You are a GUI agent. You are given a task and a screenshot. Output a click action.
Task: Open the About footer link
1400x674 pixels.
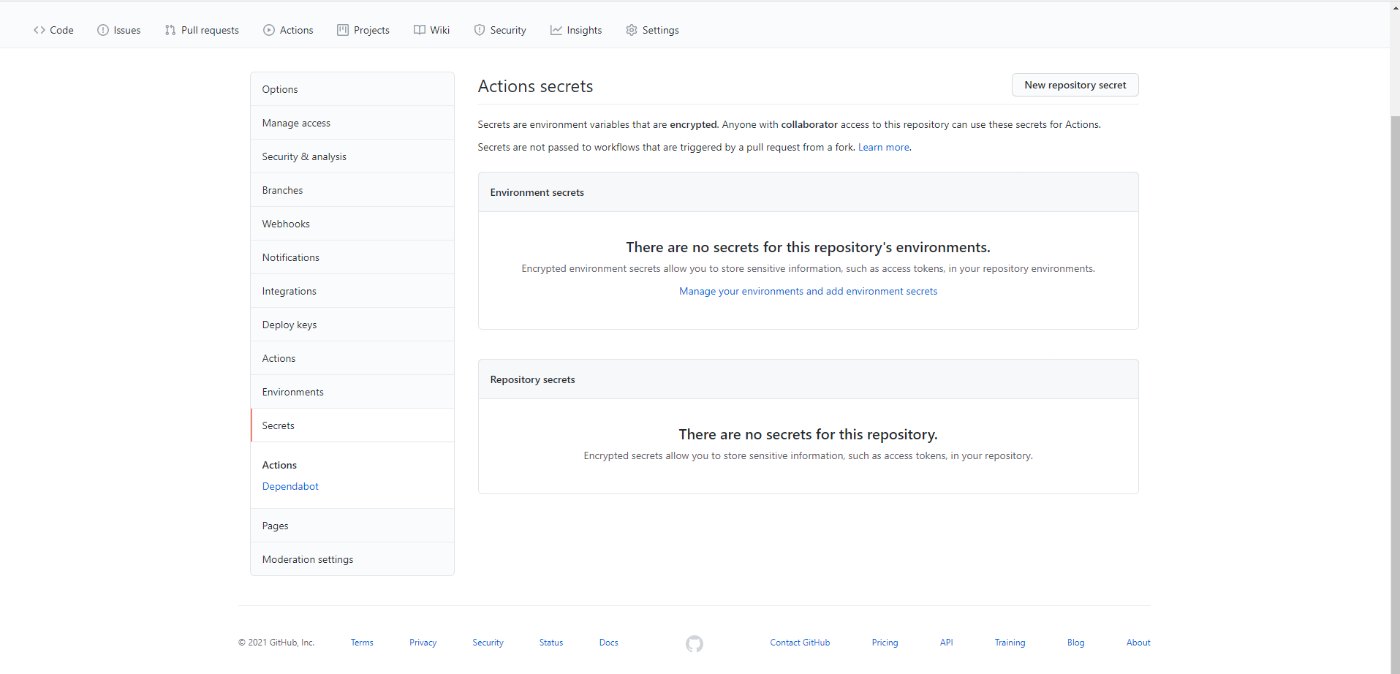coord(1138,643)
